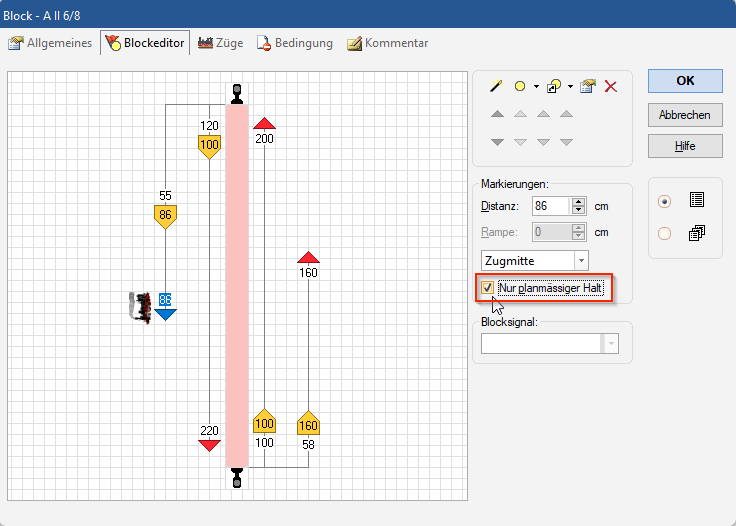Open the Züge tab
The width and height of the screenshot is (736, 526).
coord(220,43)
